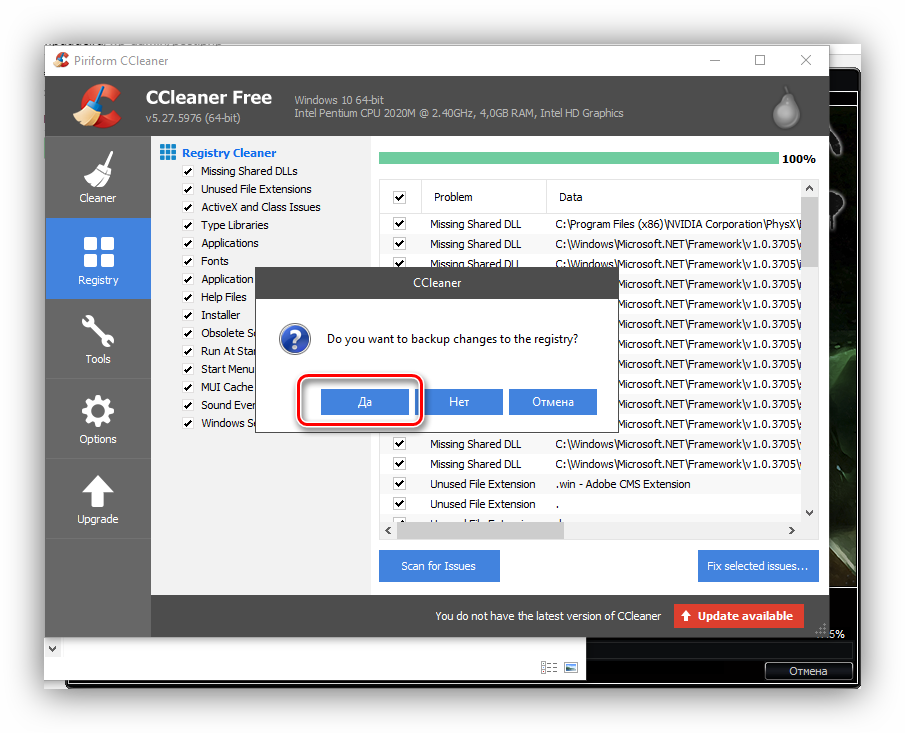Click scroll down arrow of results list
905x733 pixels.
[x=809, y=513]
